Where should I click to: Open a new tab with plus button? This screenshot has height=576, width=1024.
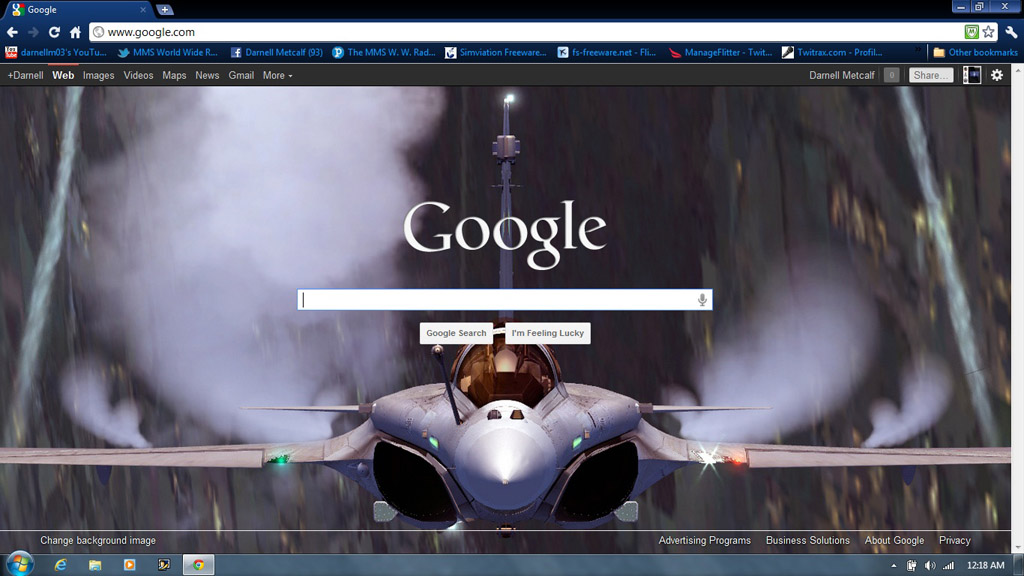(x=165, y=10)
